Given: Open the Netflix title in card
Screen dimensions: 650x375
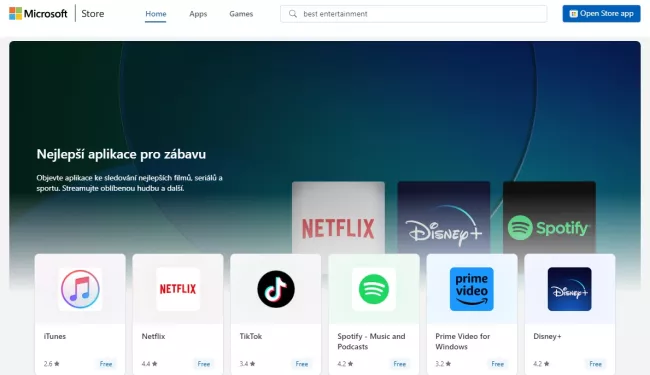Looking at the screenshot, I should [153, 336].
